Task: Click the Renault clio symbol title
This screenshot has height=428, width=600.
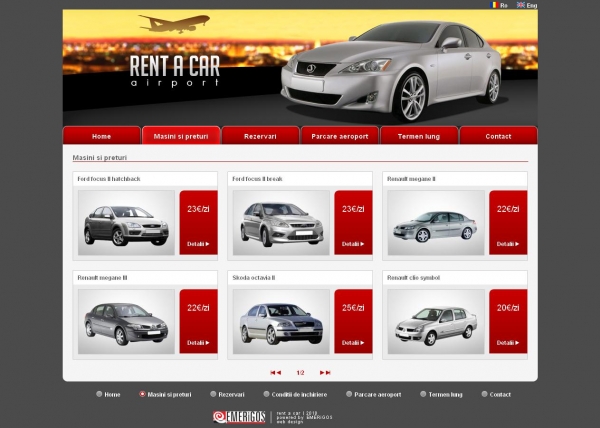Action: tap(413, 278)
